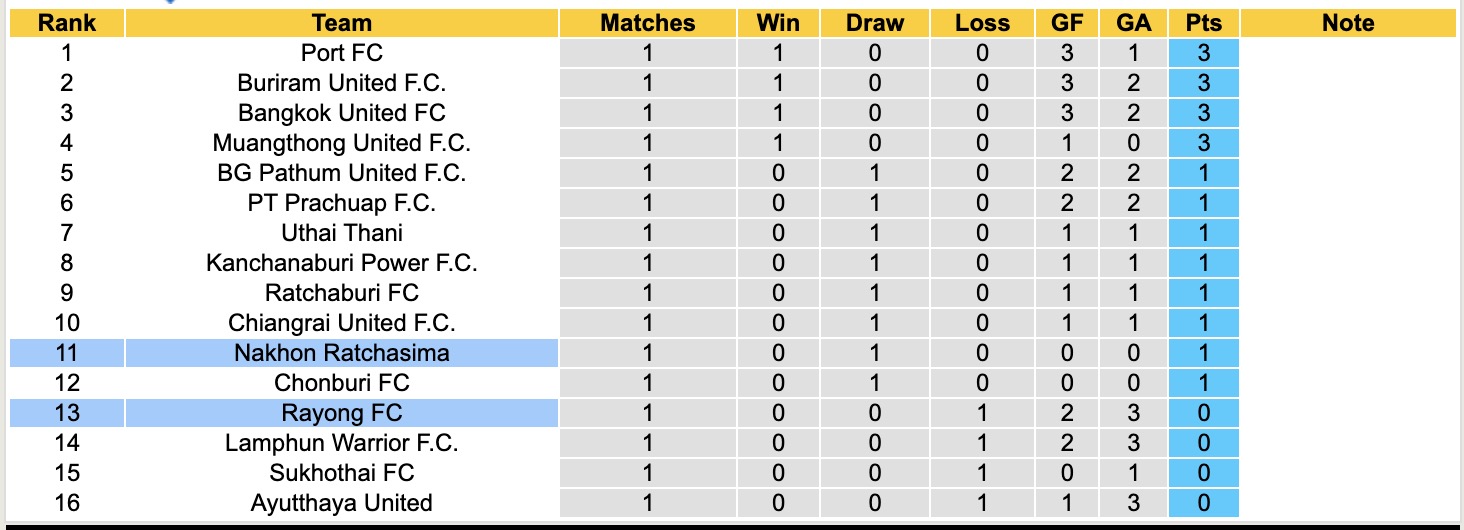Click the Pts column header
The image size is (1464, 530).
click(1203, 23)
